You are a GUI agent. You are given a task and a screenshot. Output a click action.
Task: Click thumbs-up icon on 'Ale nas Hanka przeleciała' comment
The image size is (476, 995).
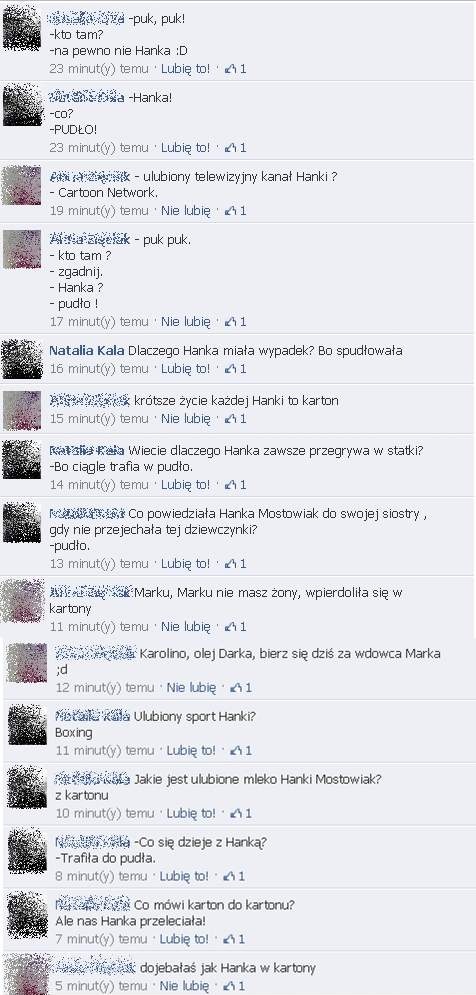(234, 939)
